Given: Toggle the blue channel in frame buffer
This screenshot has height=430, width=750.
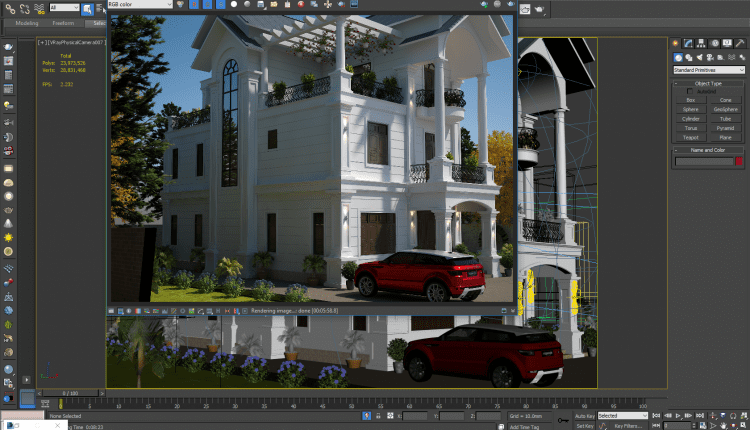Looking at the screenshot, I should click(221, 4).
